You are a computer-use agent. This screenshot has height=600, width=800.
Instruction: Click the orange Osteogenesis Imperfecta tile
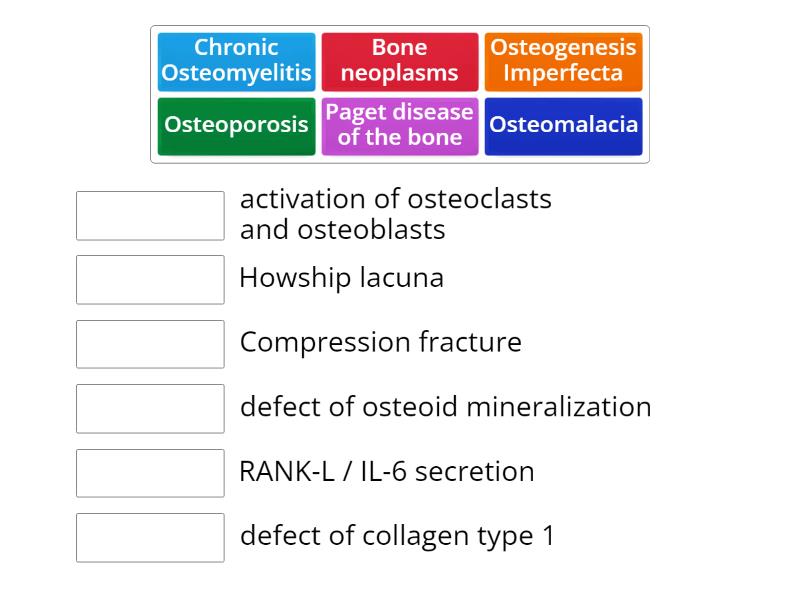[563, 61]
